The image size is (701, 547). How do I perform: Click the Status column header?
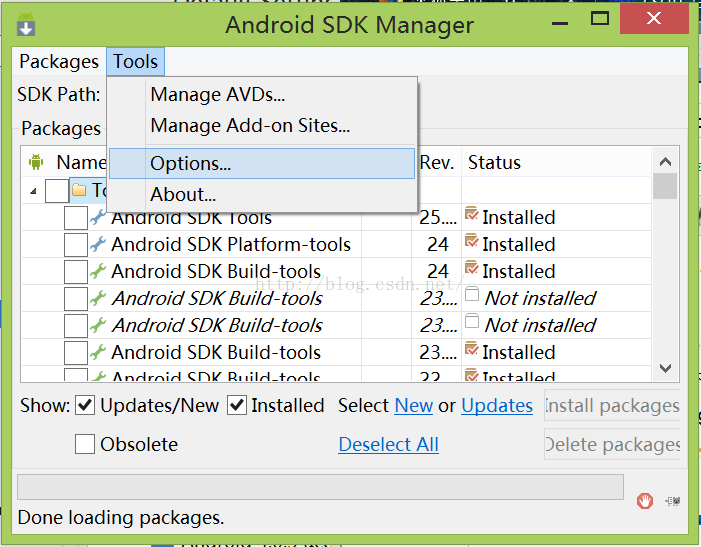click(556, 162)
